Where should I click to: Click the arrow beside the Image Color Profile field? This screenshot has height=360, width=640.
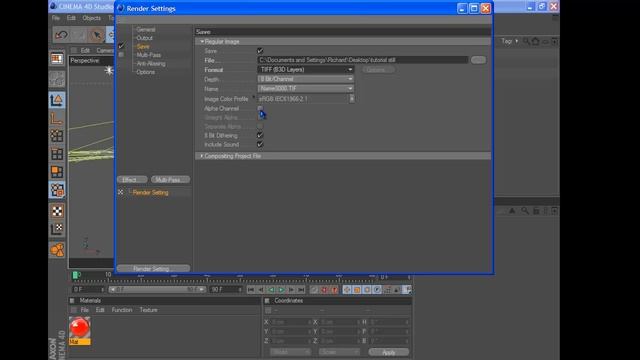[352, 99]
